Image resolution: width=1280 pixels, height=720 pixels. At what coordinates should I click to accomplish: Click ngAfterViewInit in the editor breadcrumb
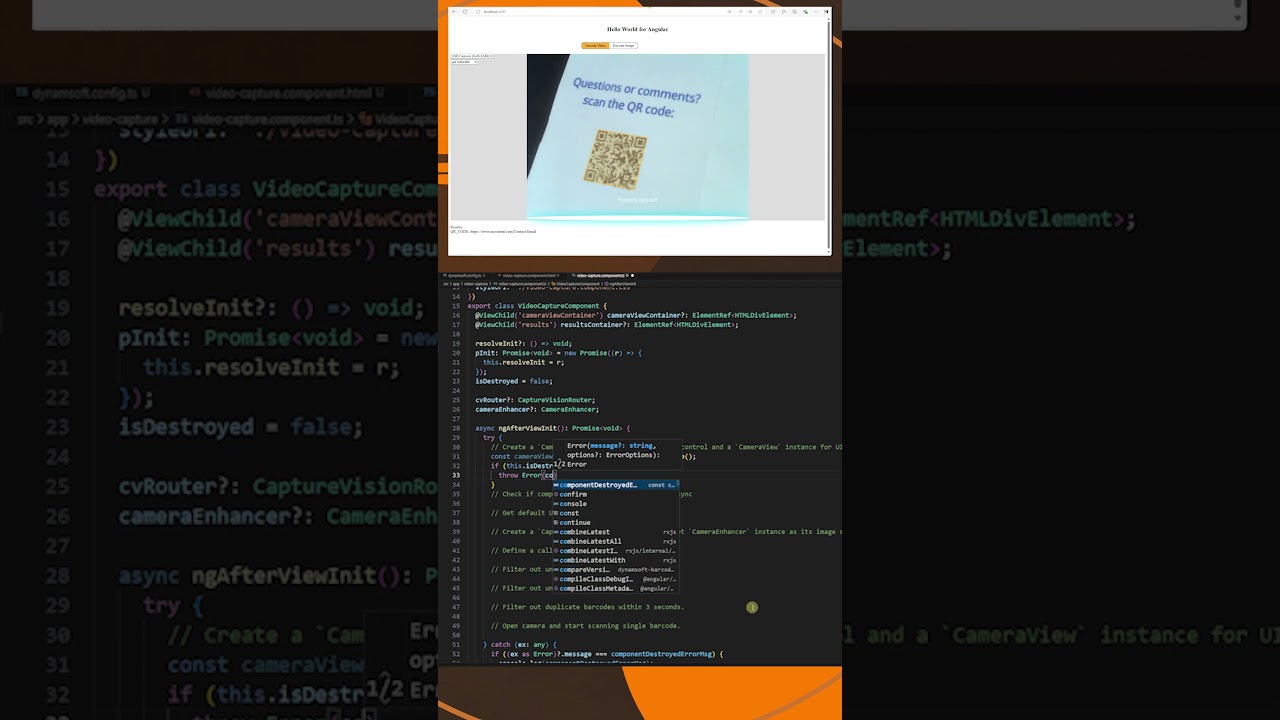click(622, 284)
